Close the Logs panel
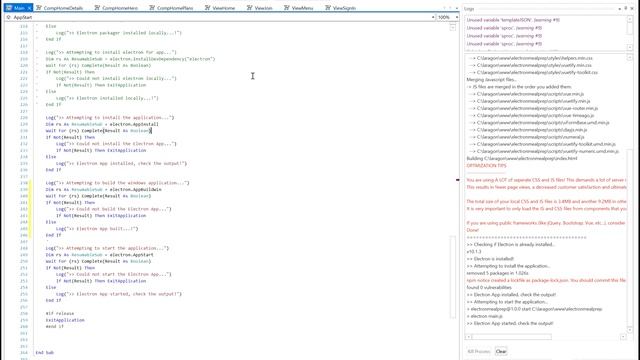Image resolution: width=640 pixels, height=360 pixels. coord(632,9)
